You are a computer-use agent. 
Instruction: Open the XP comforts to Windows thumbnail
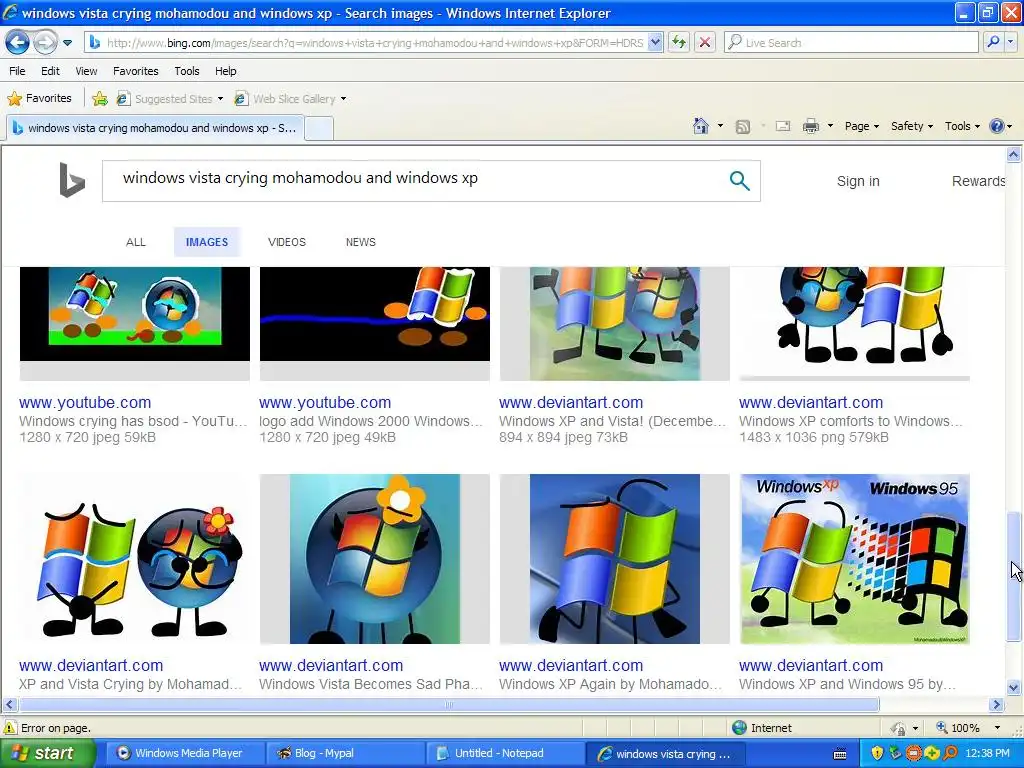point(854,323)
